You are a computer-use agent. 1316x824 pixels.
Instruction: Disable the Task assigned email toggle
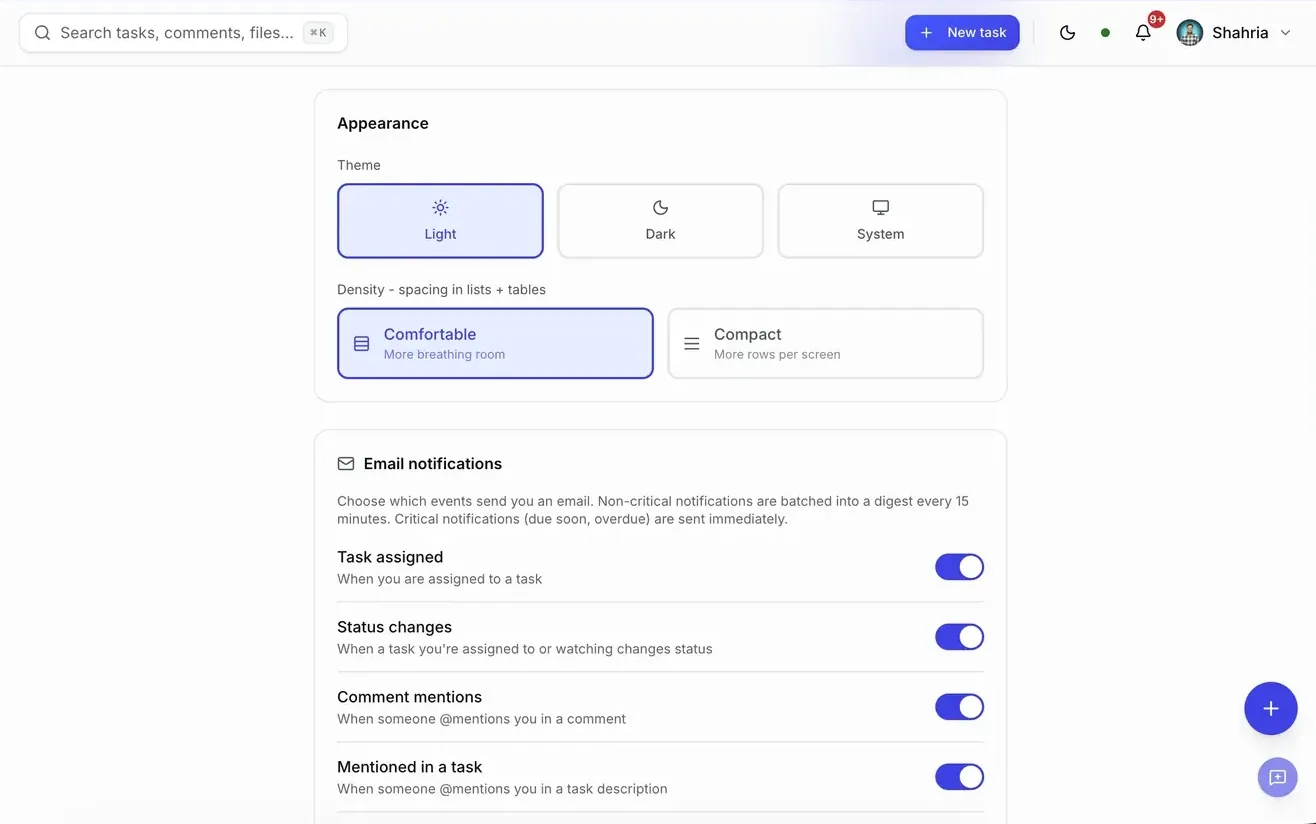959,567
